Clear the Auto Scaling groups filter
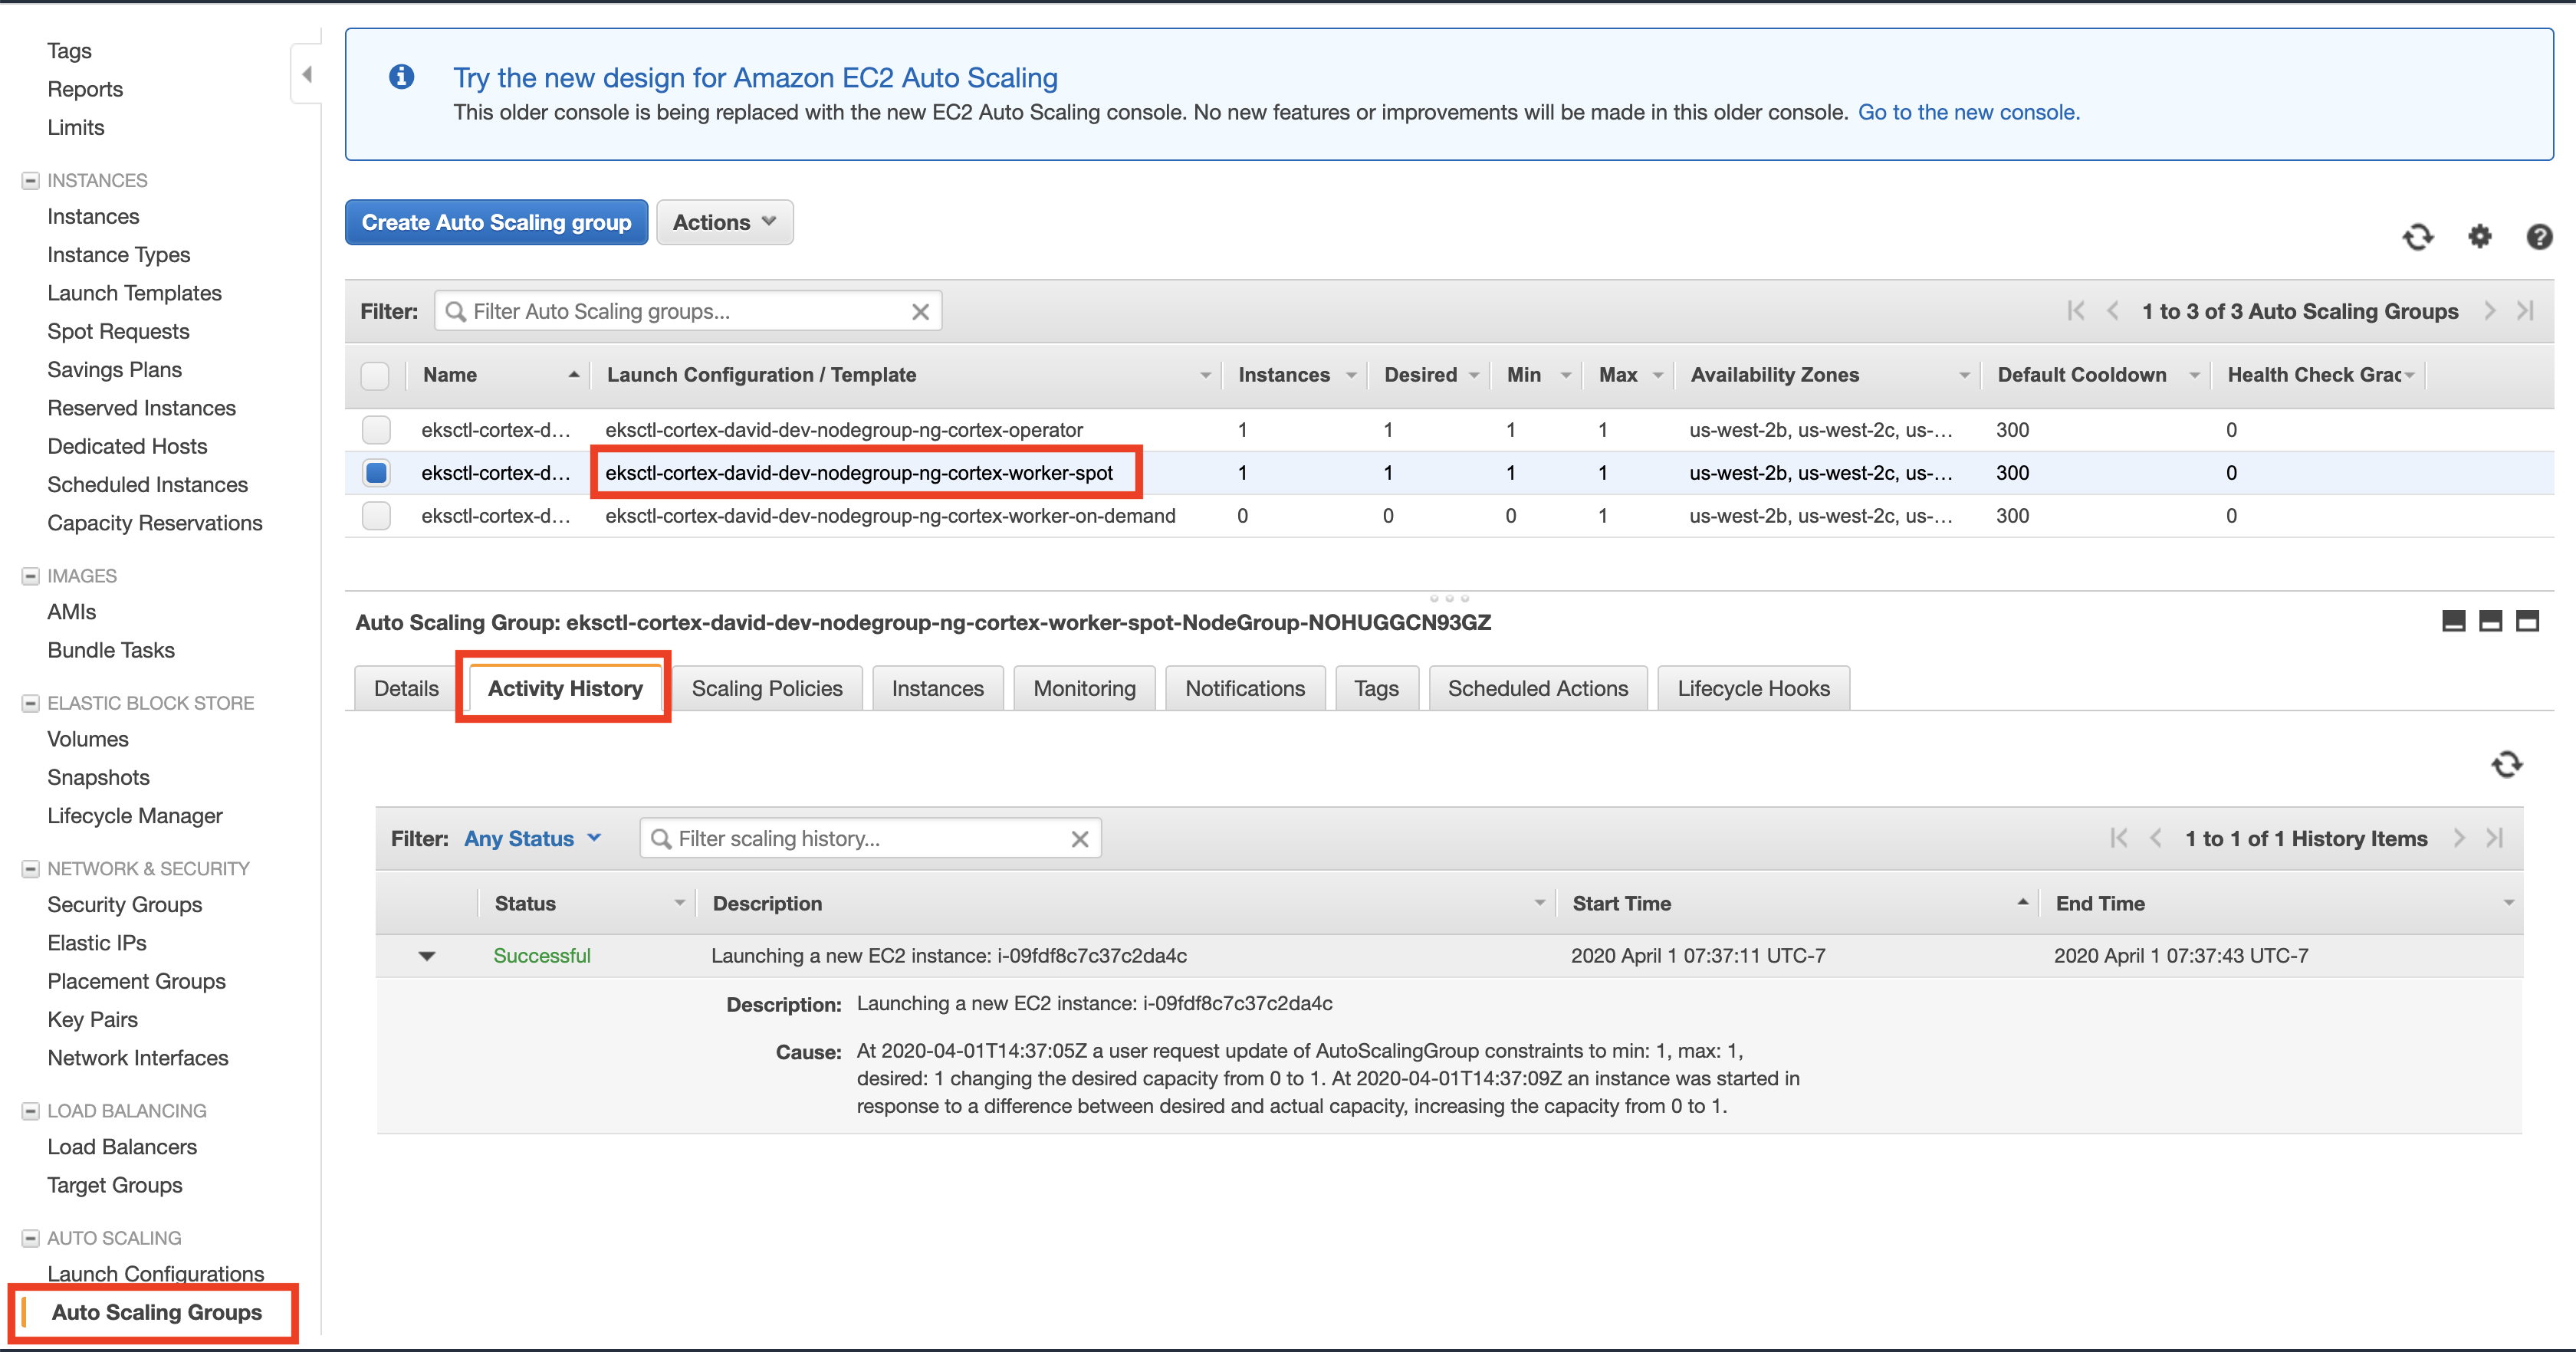 click(x=920, y=312)
